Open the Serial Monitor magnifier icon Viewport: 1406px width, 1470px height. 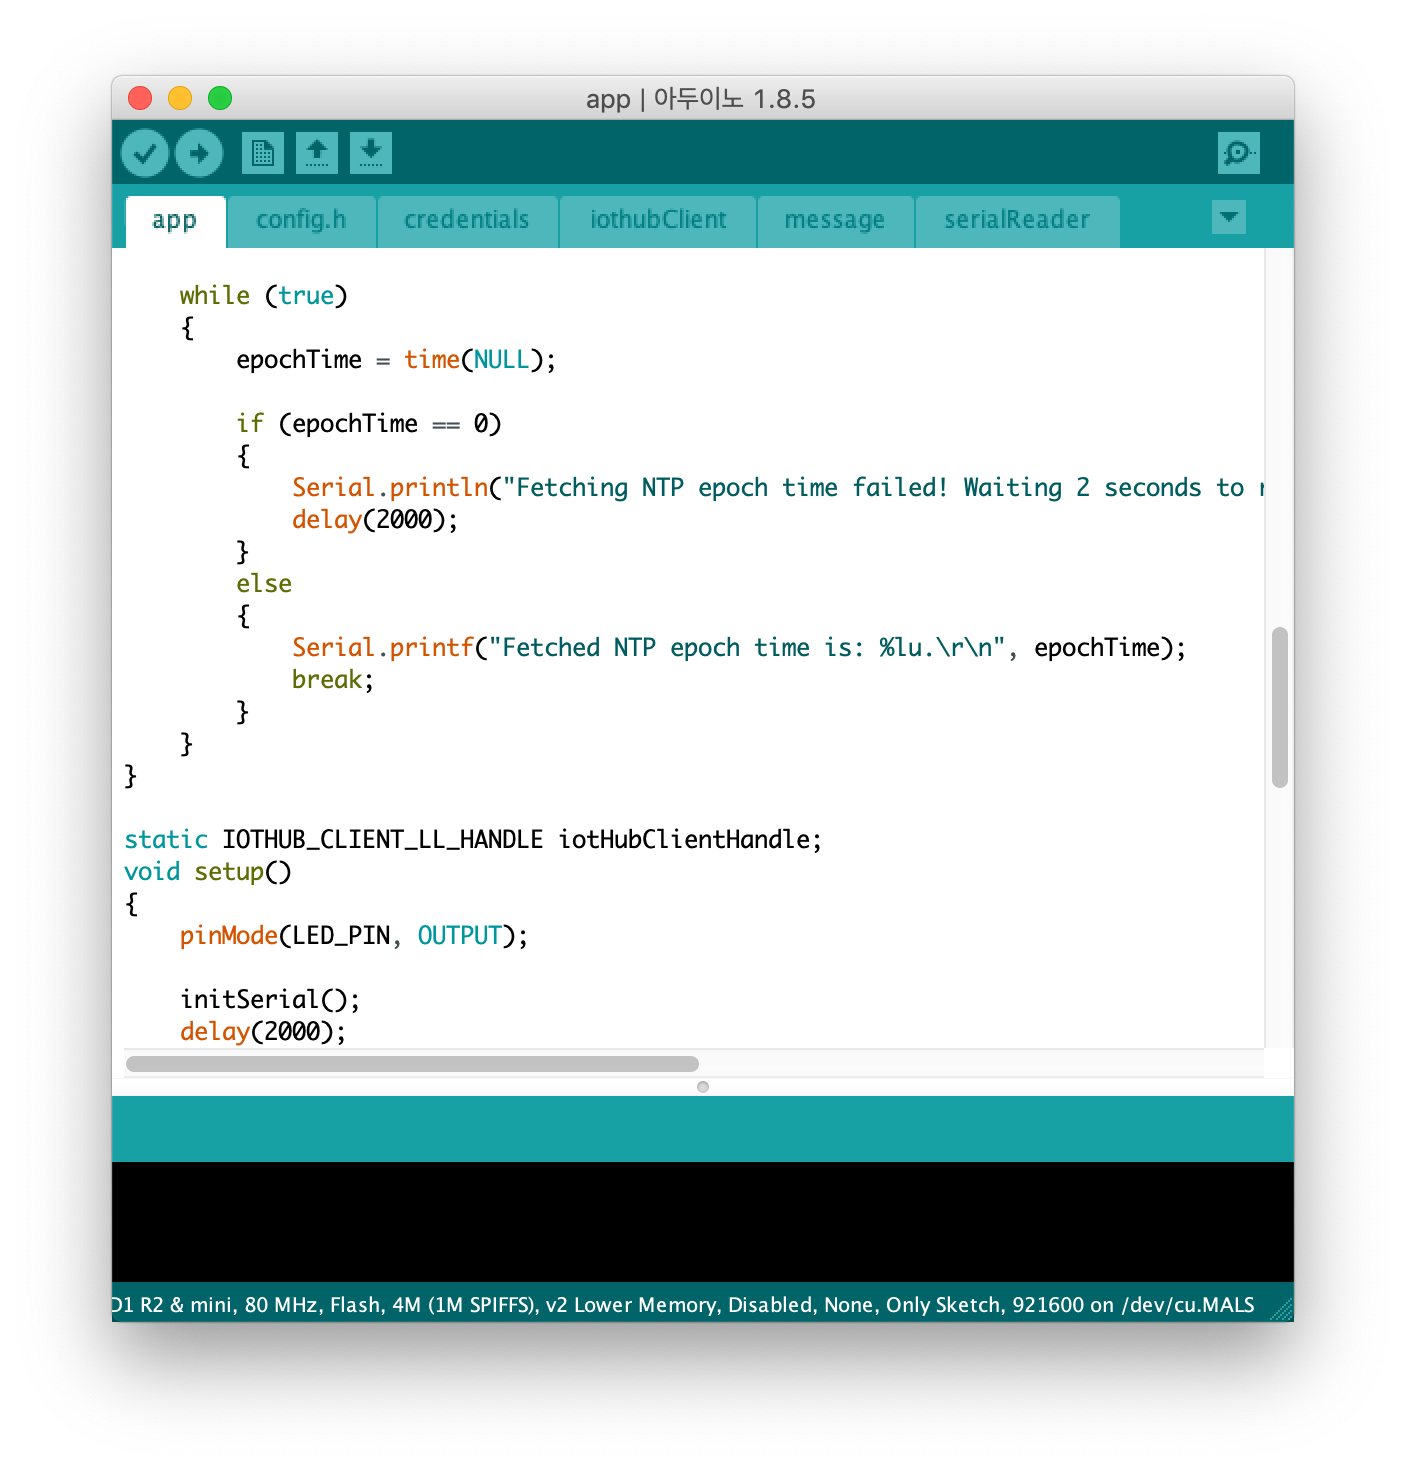pos(1239,153)
